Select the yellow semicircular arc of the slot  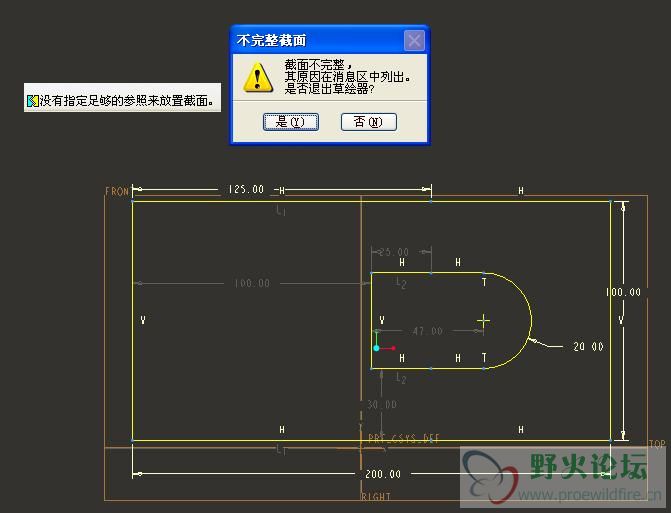531,320
